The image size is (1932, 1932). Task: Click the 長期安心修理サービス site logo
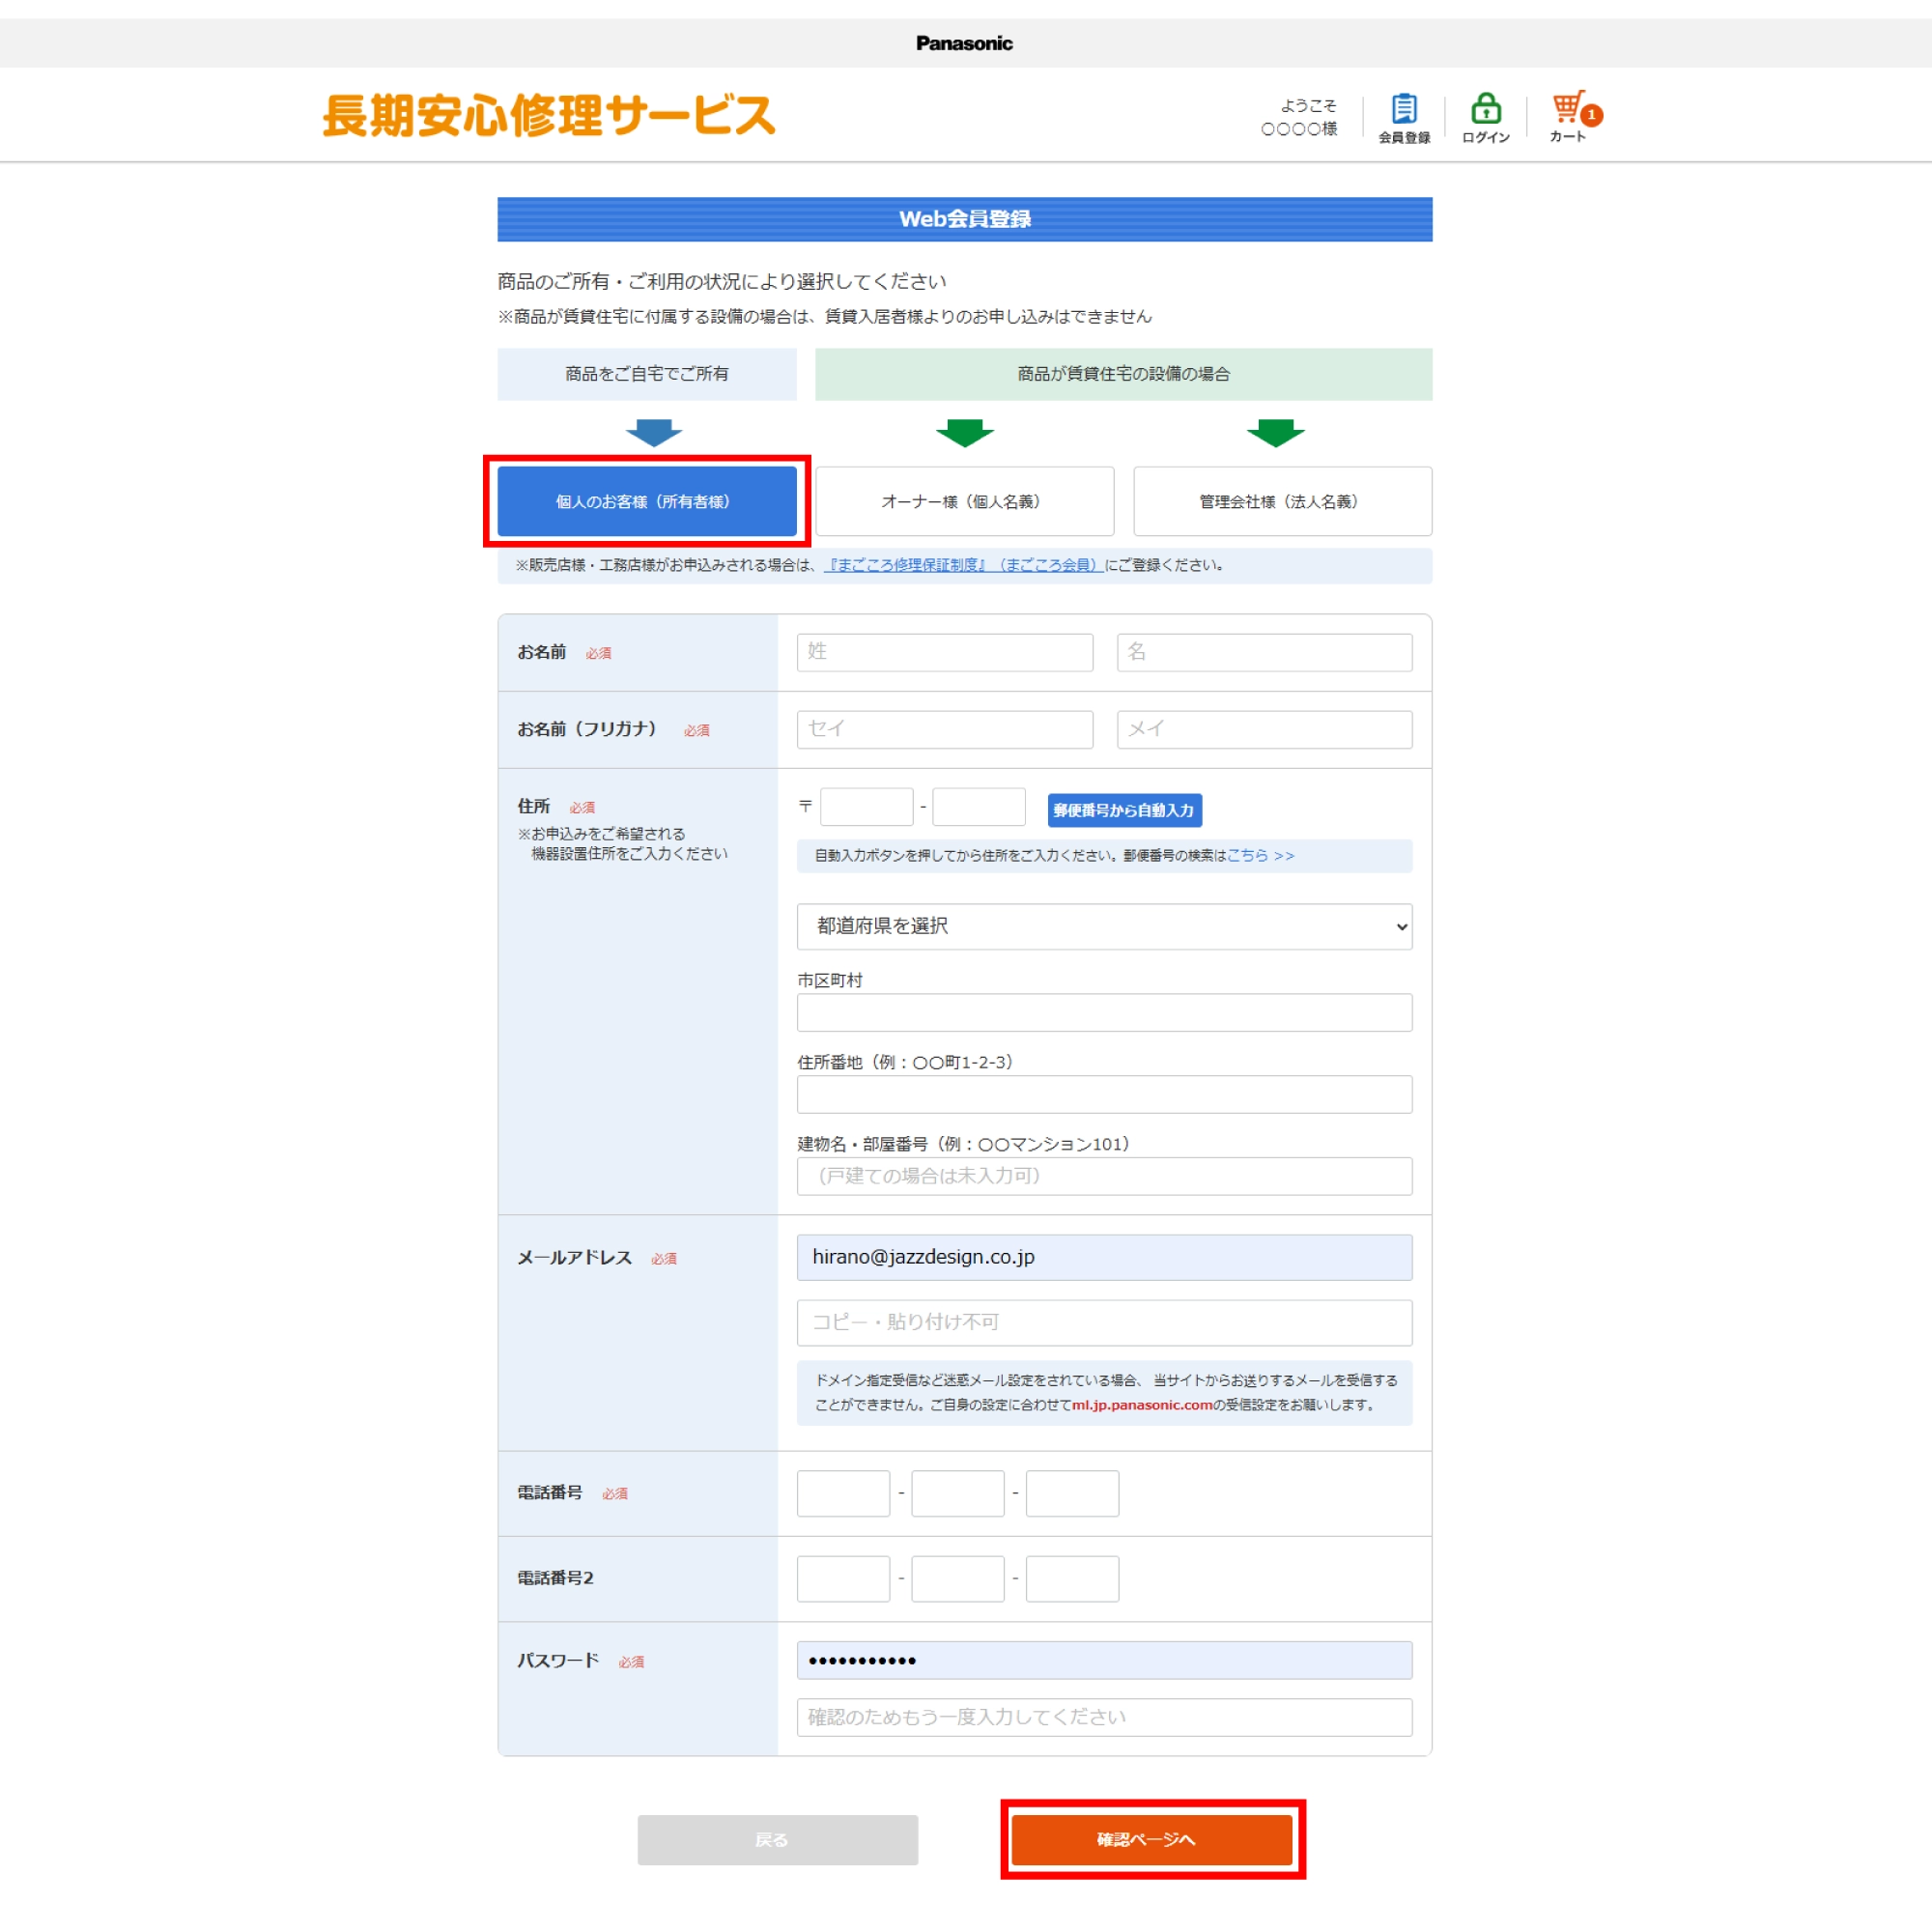[548, 115]
